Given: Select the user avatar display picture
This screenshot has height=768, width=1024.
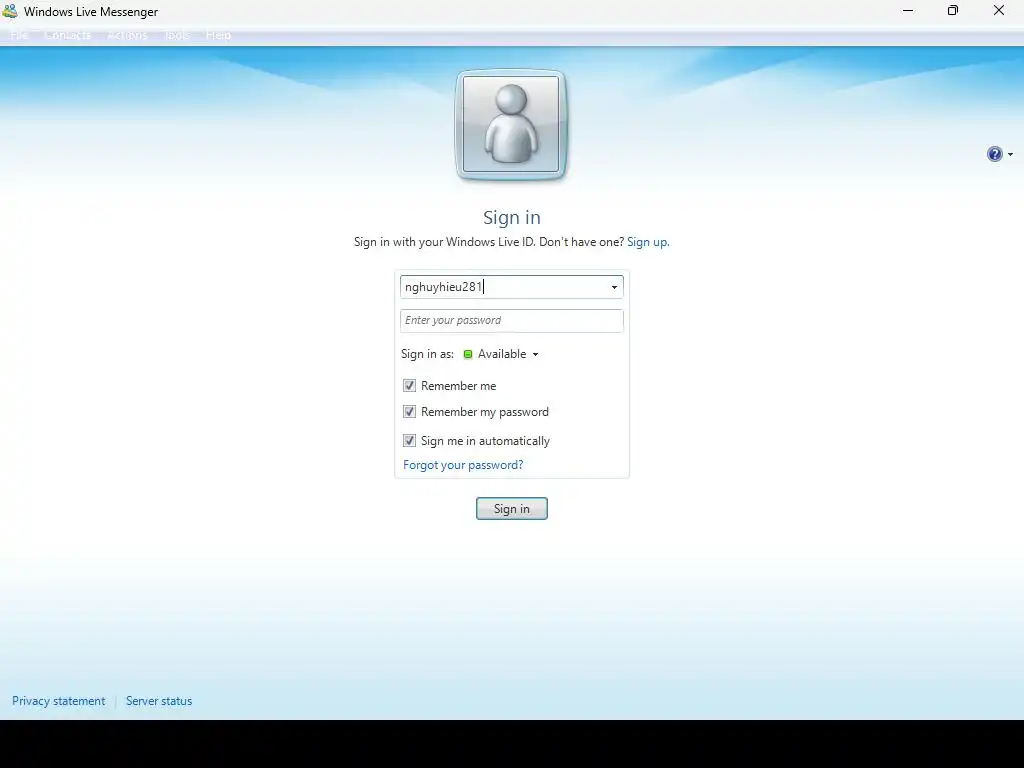Looking at the screenshot, I should 511,124.
